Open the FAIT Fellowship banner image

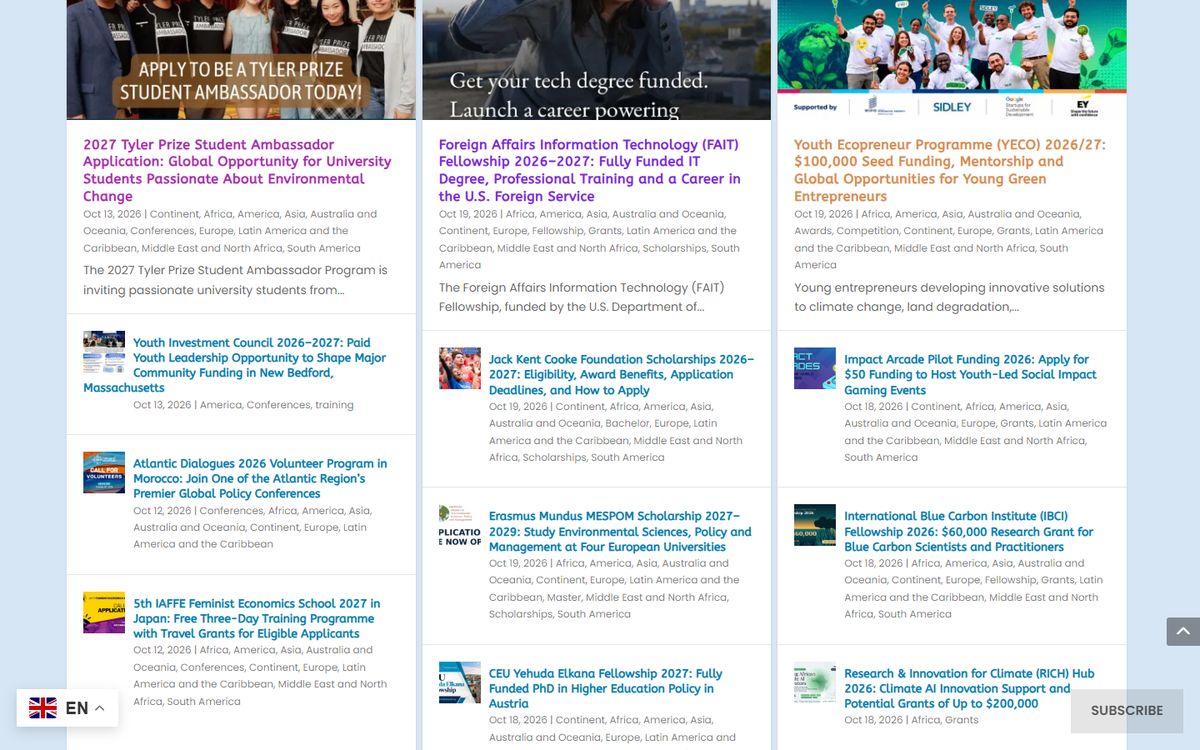[597, 60]
